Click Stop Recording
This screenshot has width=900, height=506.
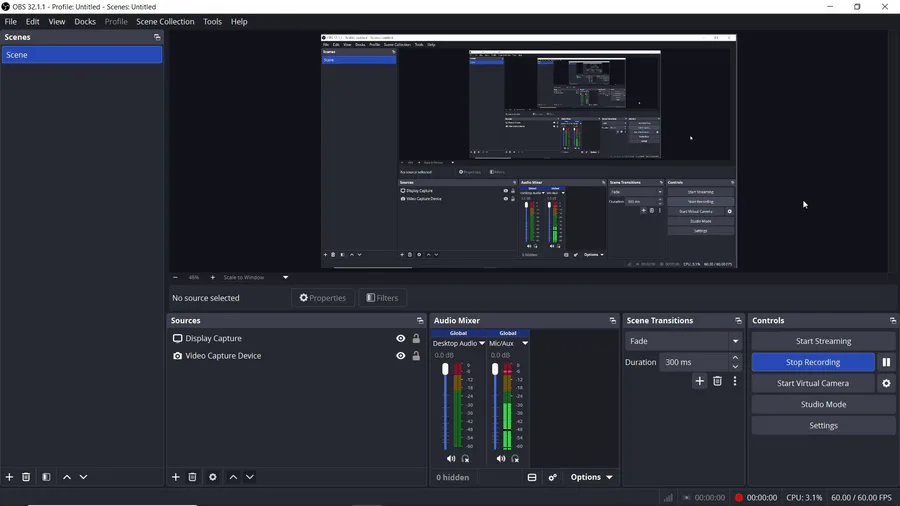[x=813, y=362]
